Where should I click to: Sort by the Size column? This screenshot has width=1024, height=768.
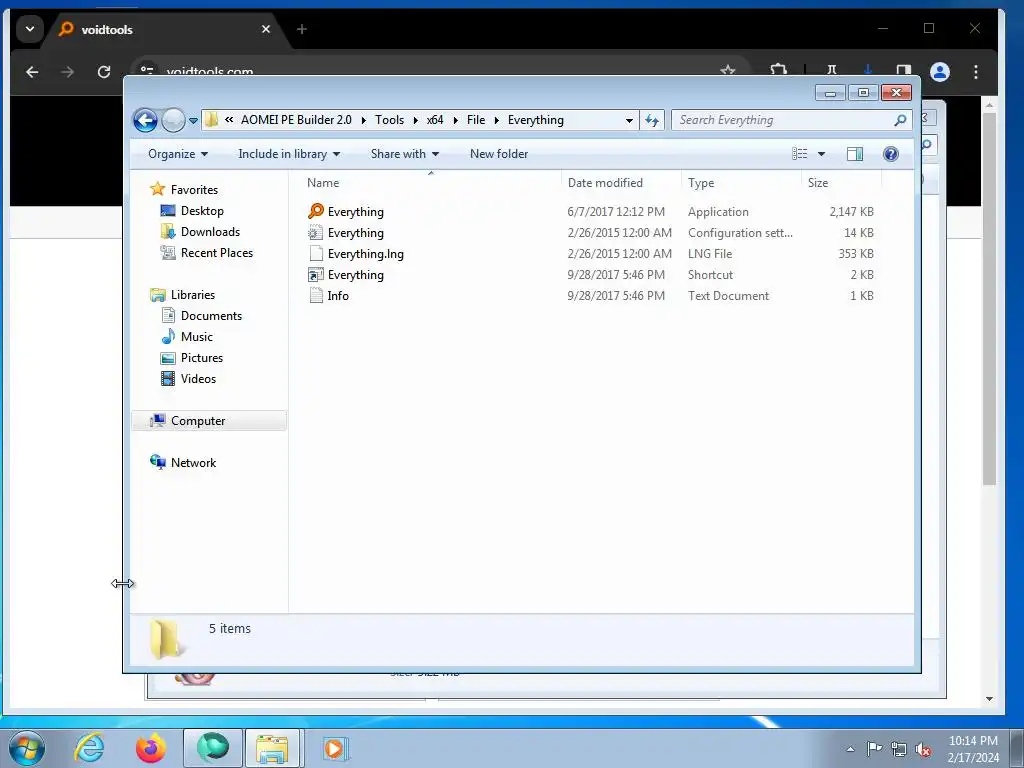coord(842,183)
